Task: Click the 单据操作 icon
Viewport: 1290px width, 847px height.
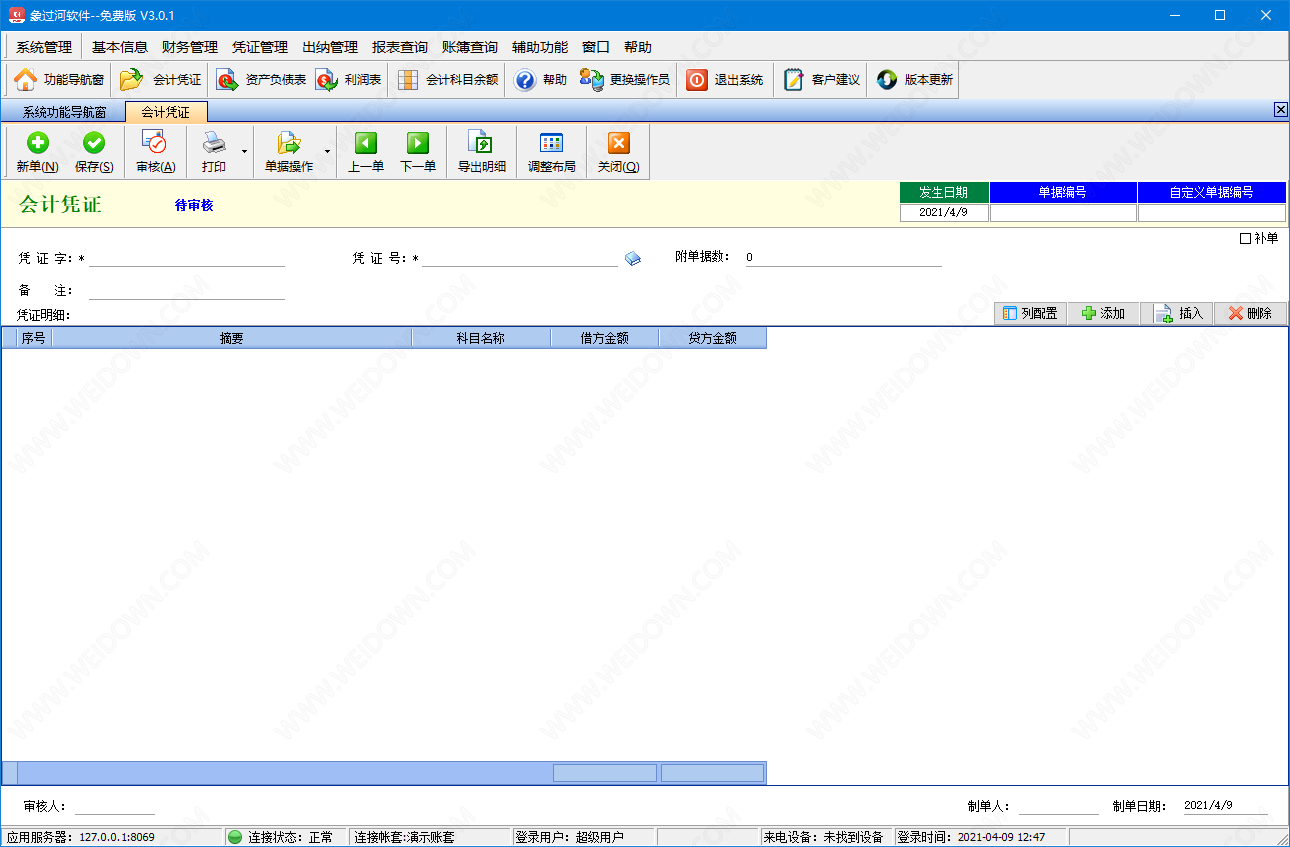Action: [x=289, y=143]
